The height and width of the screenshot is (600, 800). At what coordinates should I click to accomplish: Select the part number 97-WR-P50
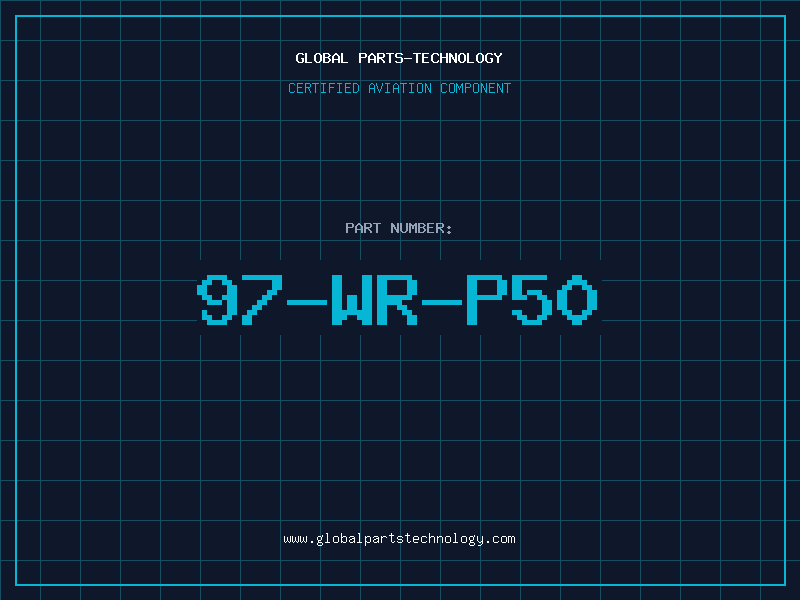tap(399, 300)
